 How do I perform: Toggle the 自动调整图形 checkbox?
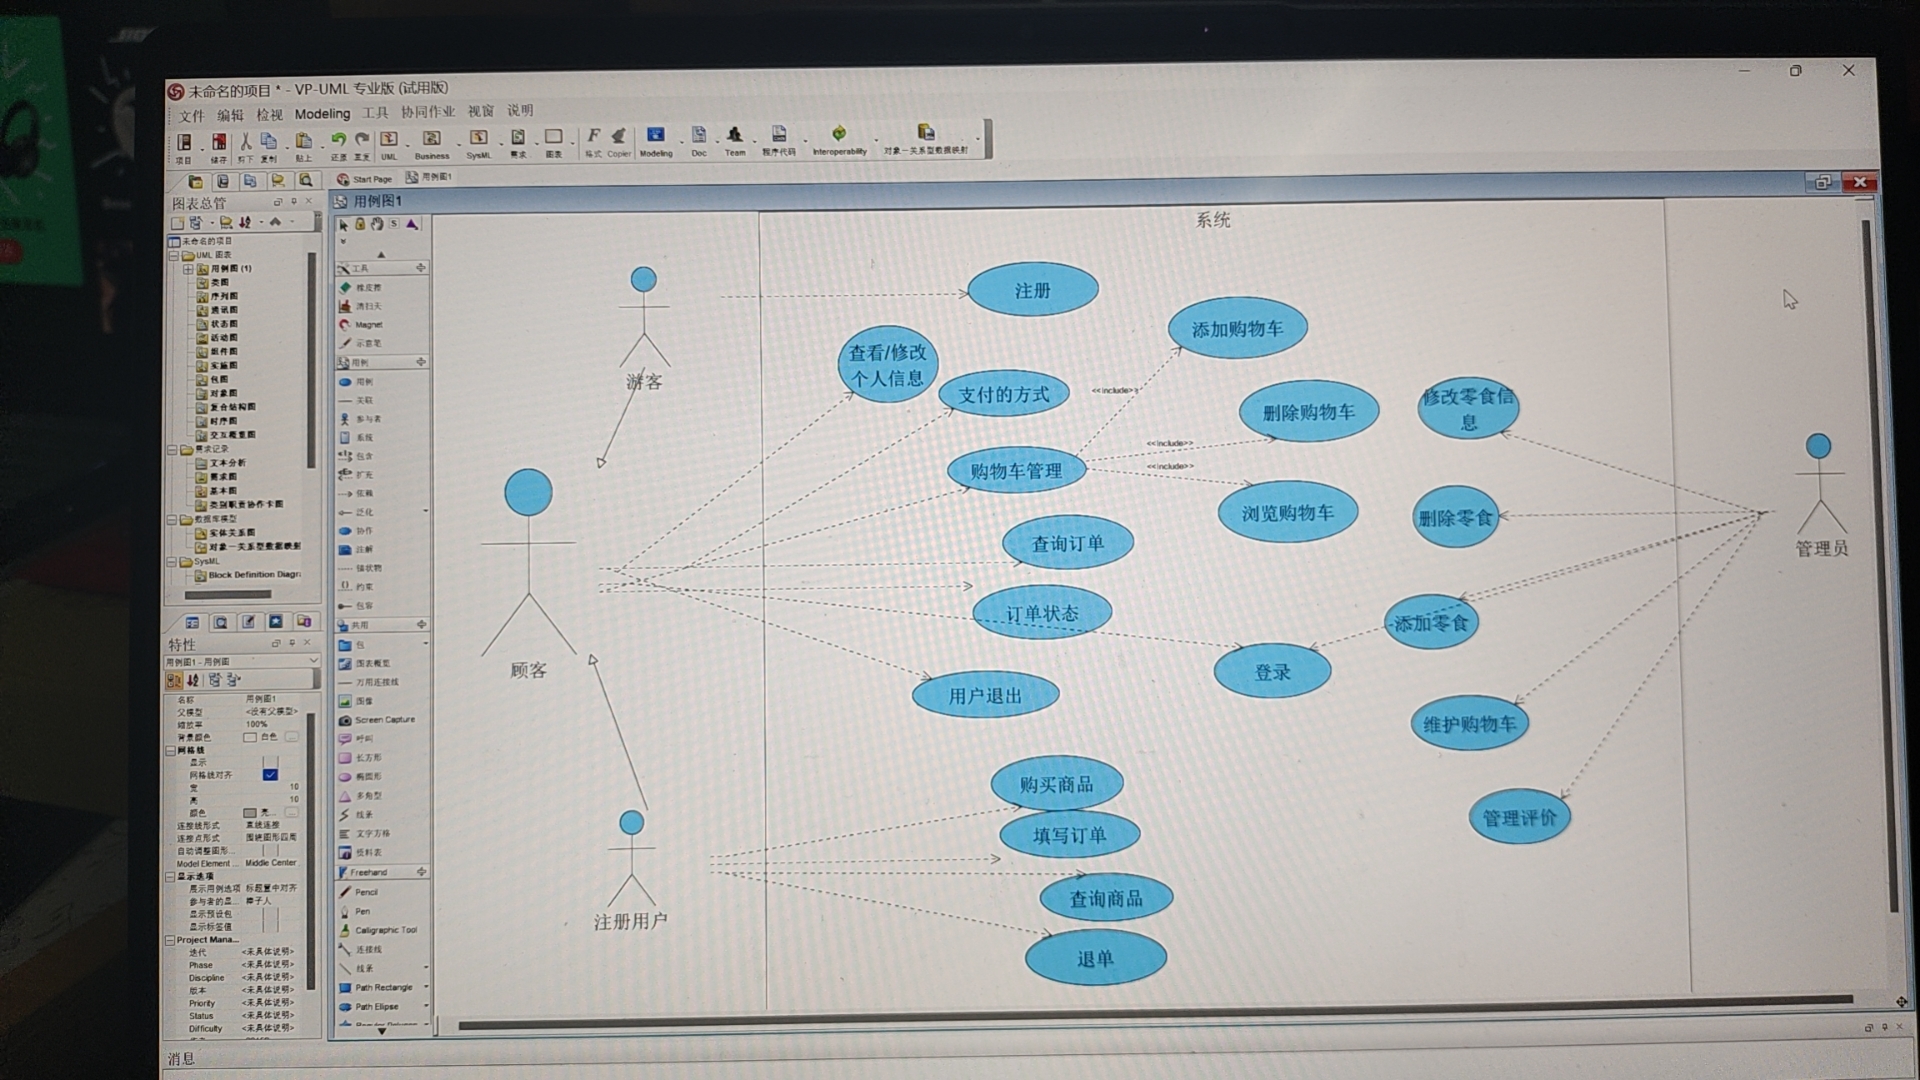tap(270, 850)
